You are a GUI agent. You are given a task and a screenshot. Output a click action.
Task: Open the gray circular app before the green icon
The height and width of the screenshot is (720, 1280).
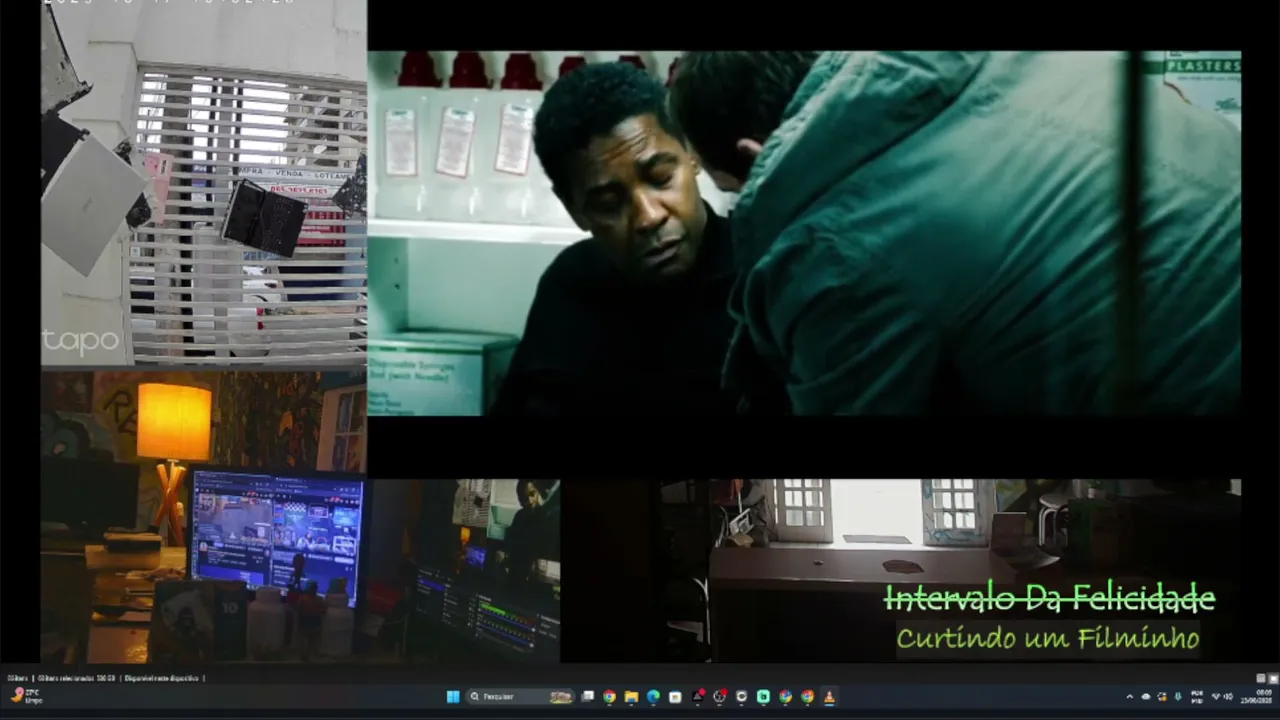coord(741,697)
